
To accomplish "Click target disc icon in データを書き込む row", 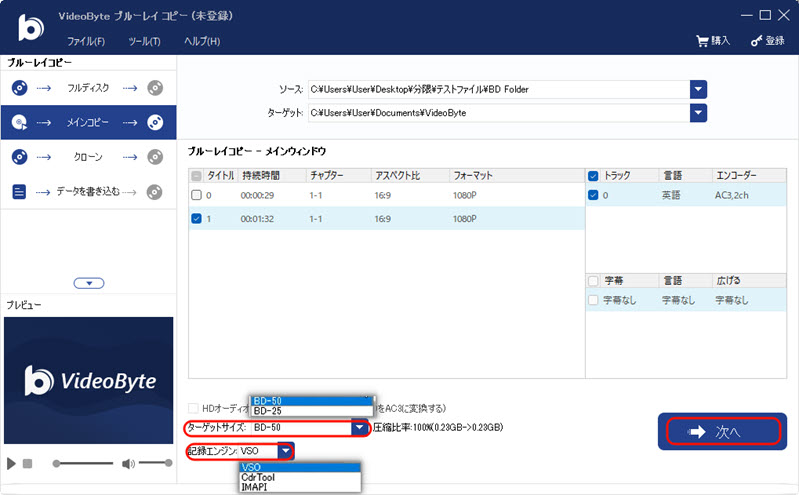I will 154,192.
